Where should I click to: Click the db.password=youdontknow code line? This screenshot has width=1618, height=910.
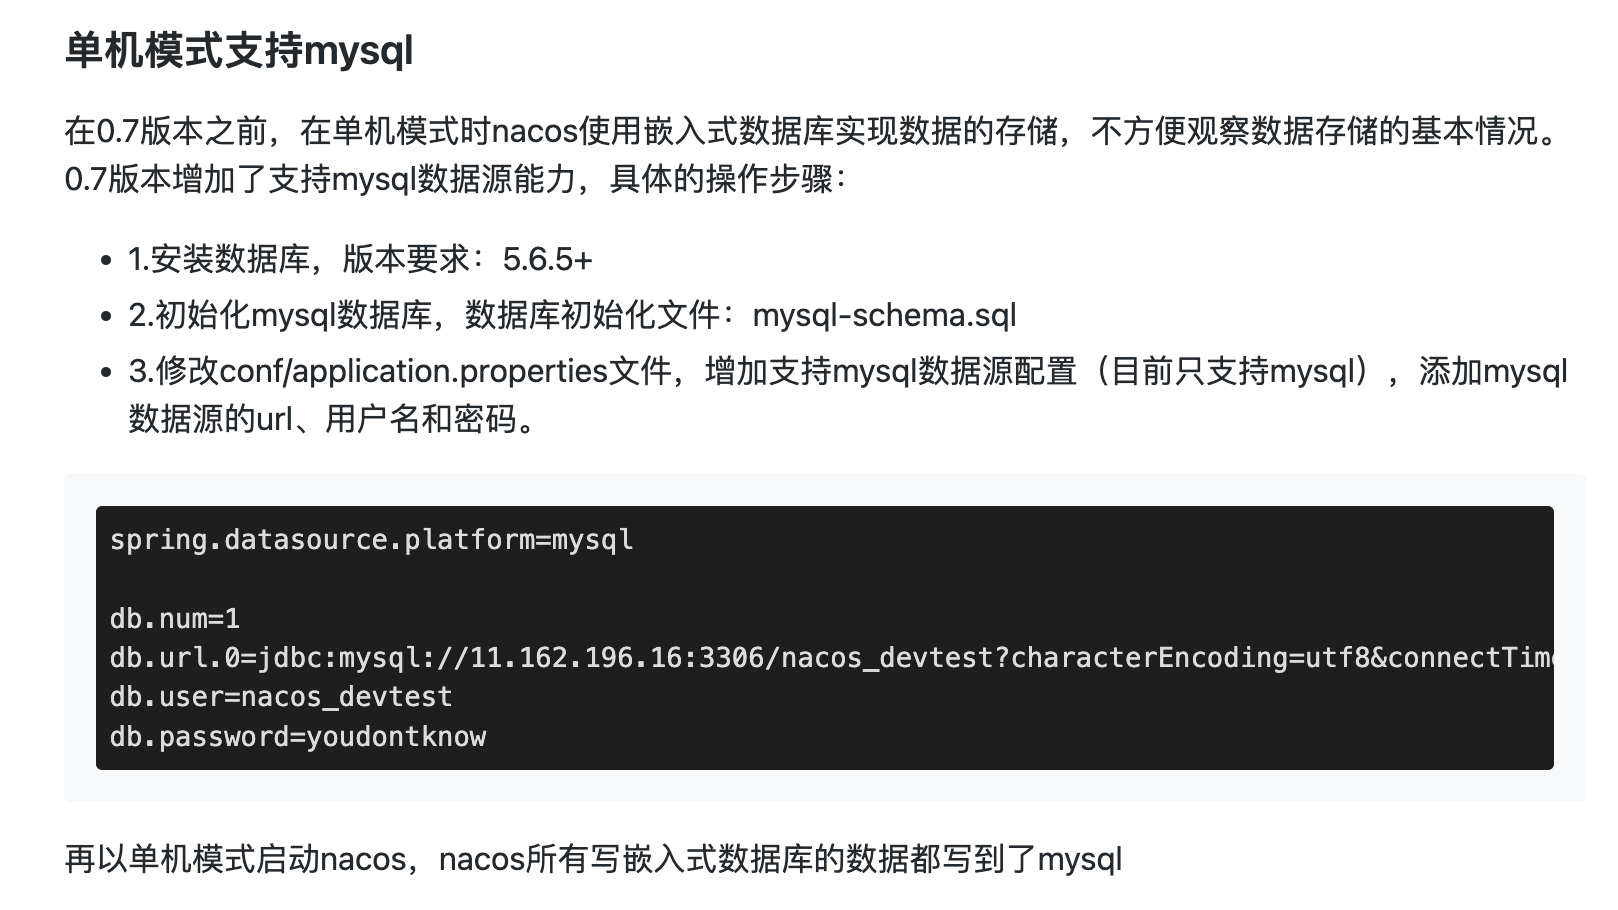[298, 737]
